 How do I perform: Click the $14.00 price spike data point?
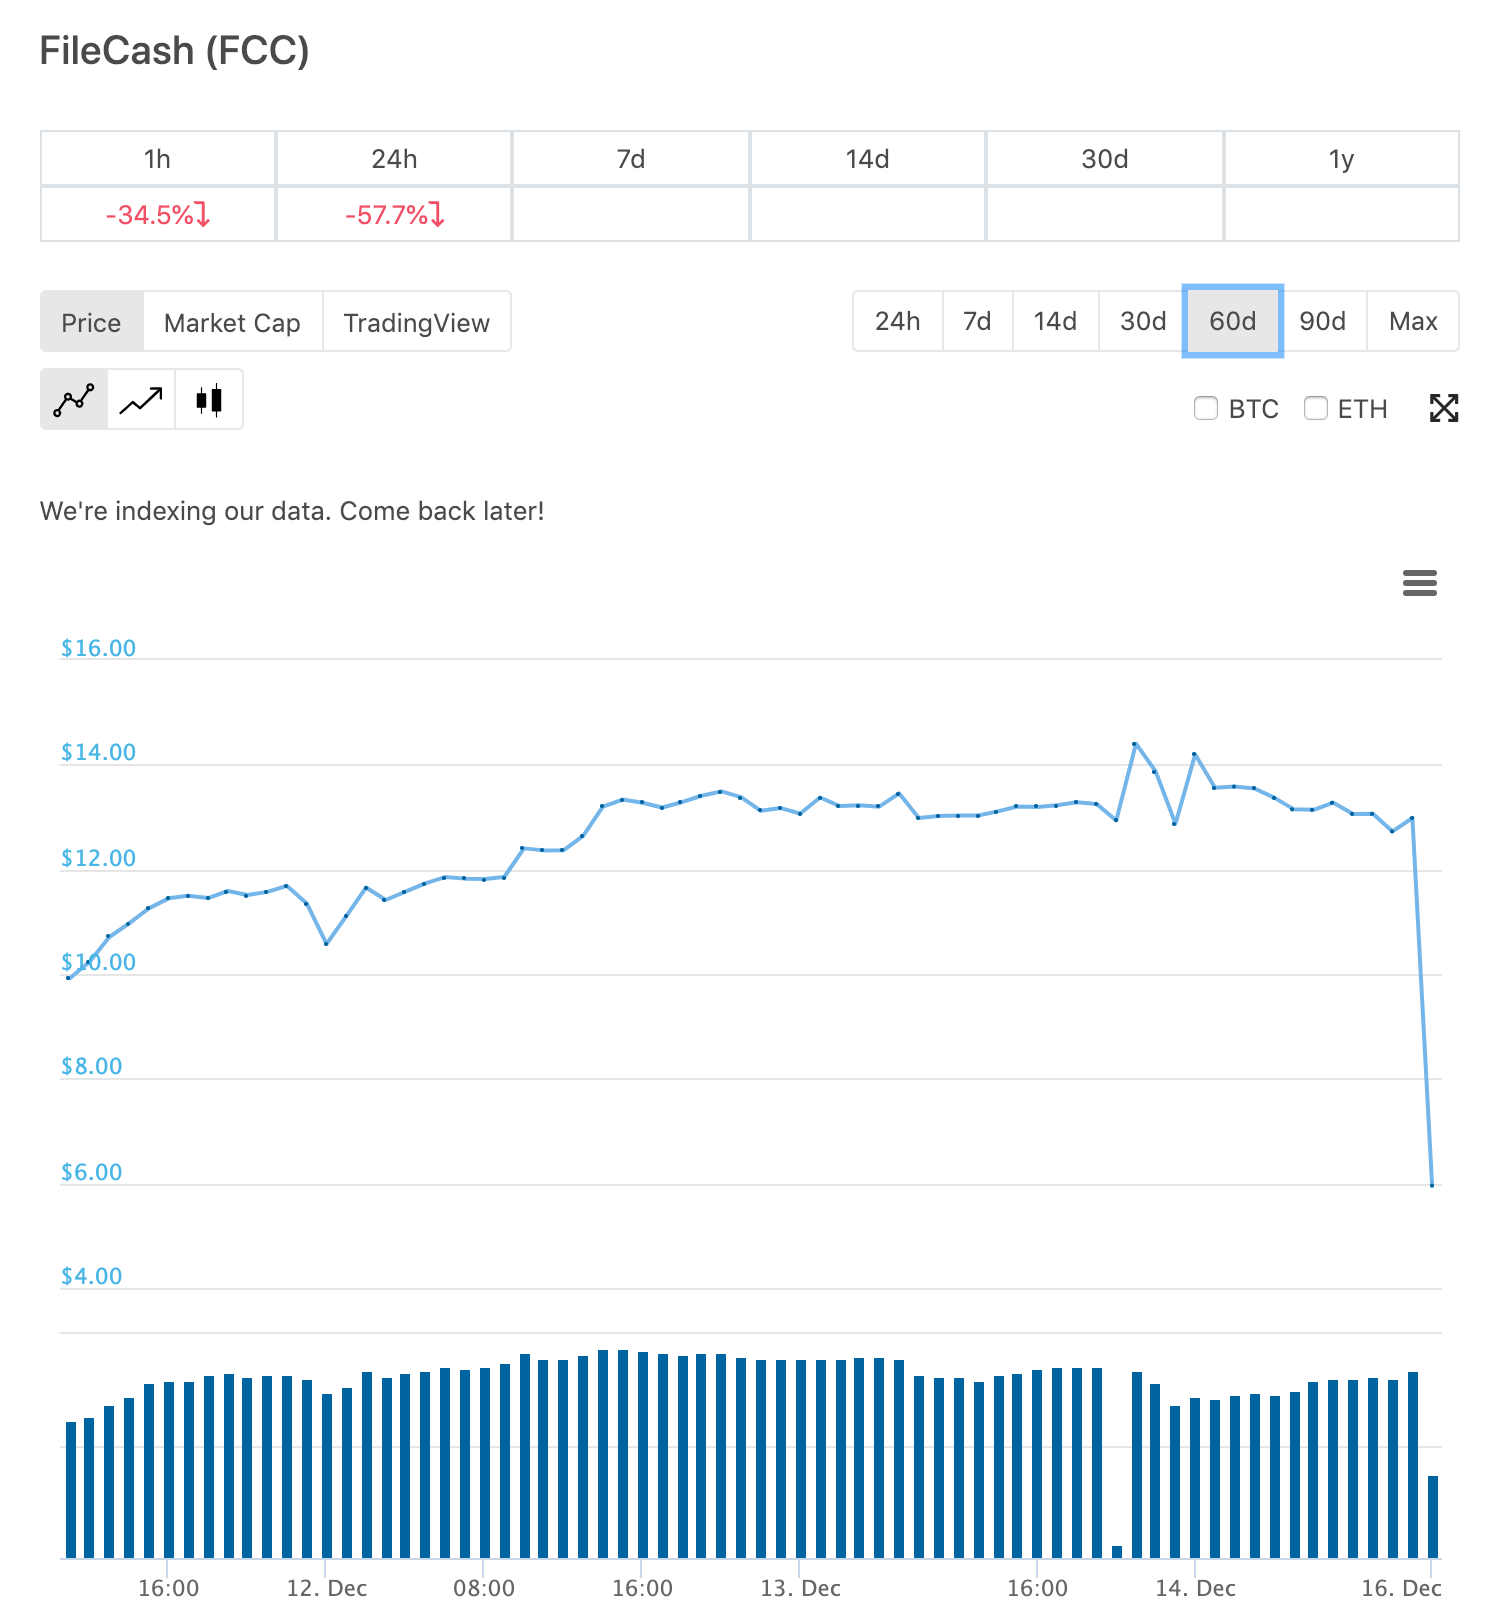(1134, 744)
